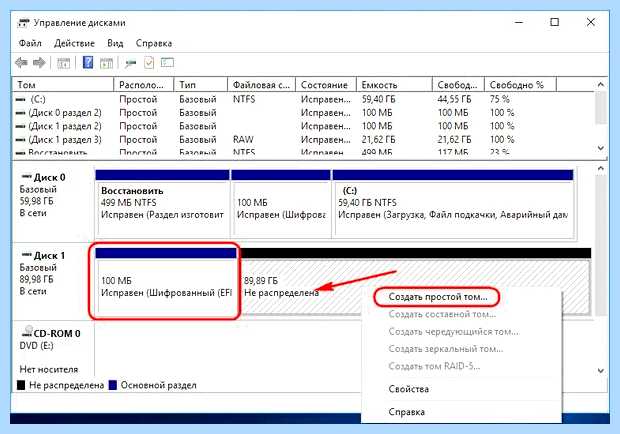Sort by the Файловая с... column header
620x434 pixels.
(x=262, y=85)
